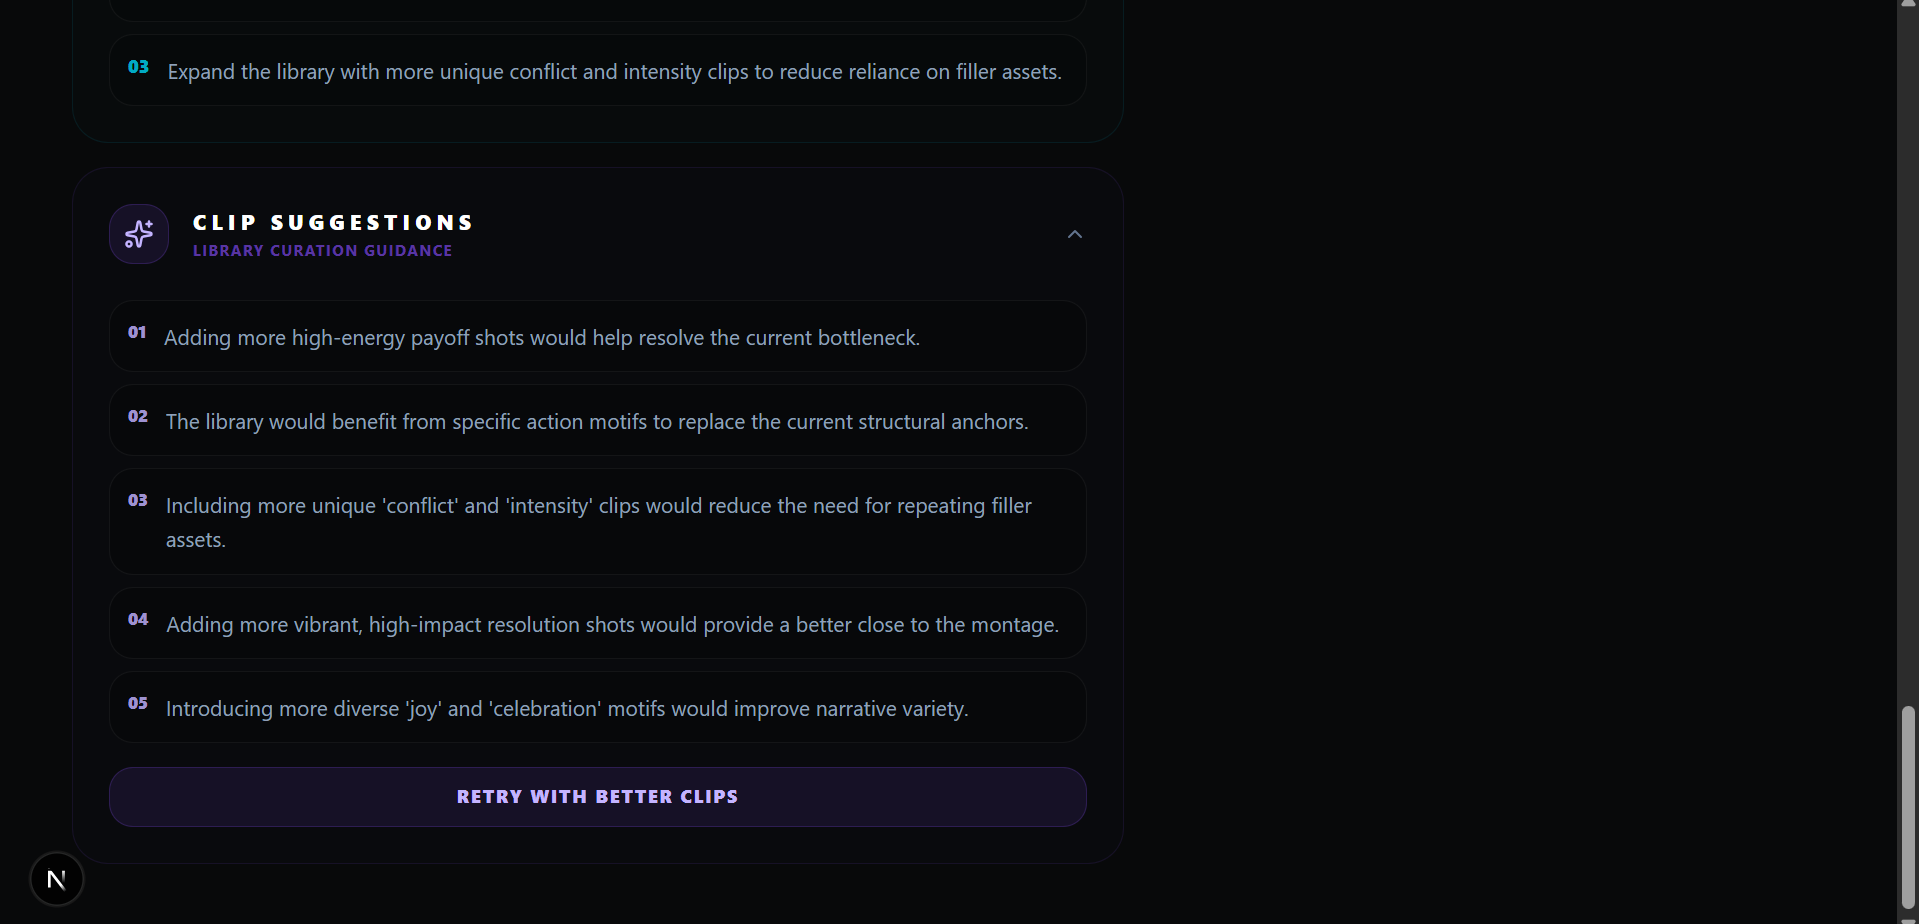Collapse the Clip Suggestions section chevron

1075,234
